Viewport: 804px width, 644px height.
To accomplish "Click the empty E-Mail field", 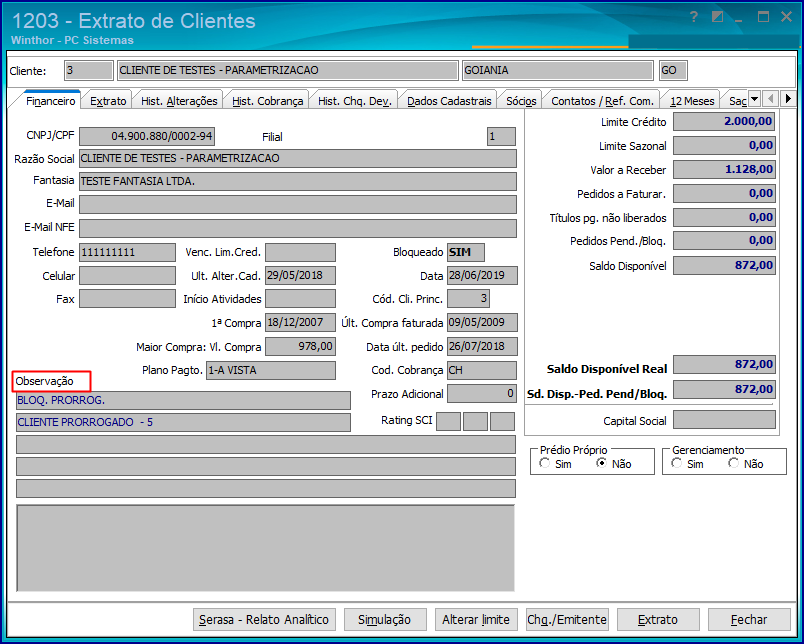I will [x=298, y=204].
